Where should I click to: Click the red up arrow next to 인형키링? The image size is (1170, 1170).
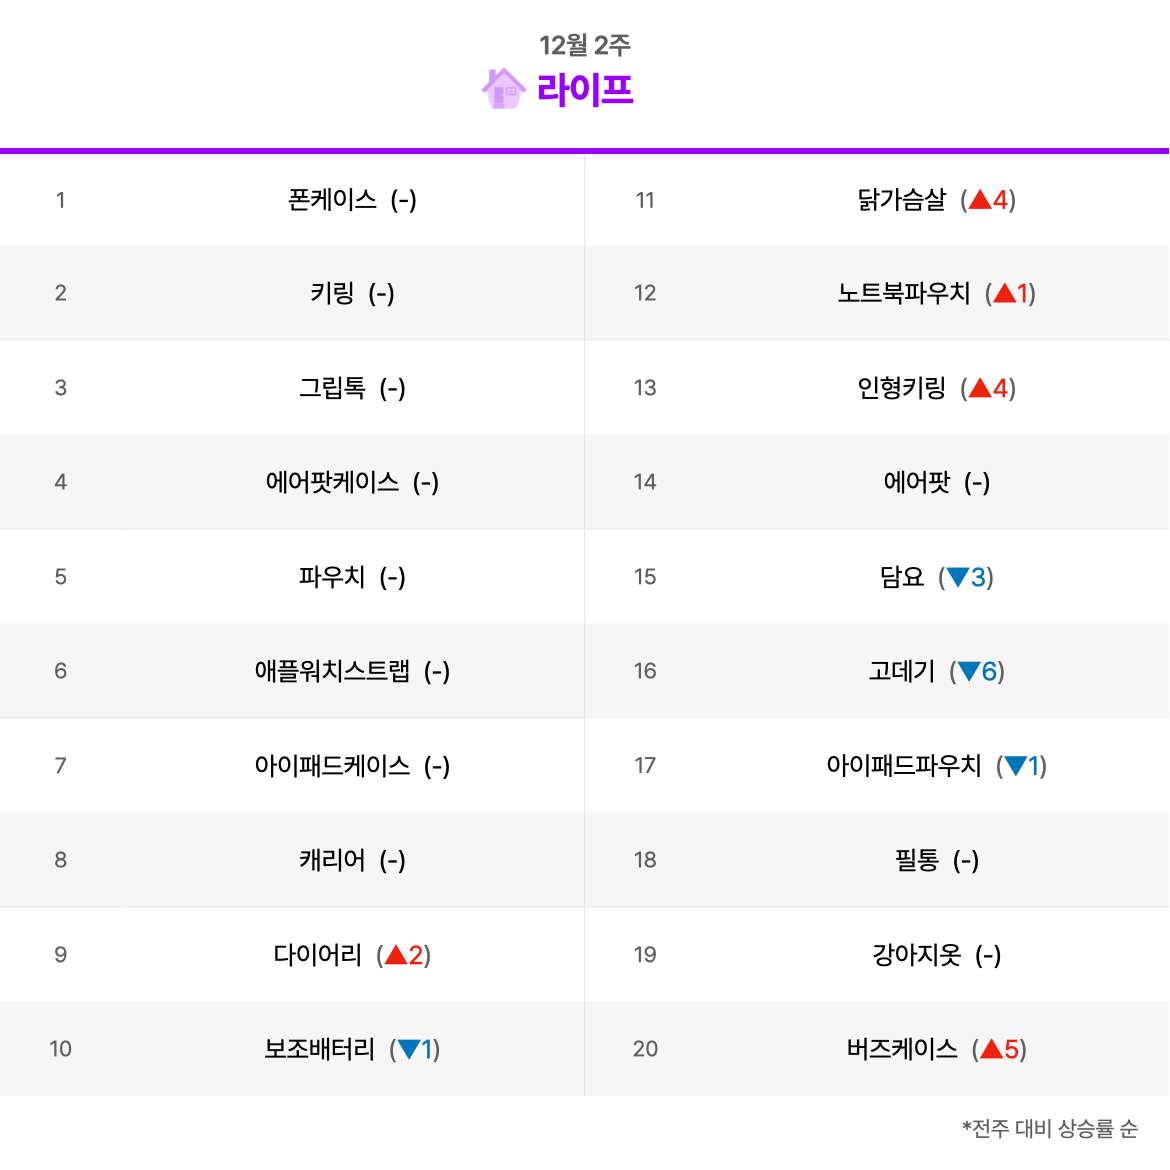980,388
